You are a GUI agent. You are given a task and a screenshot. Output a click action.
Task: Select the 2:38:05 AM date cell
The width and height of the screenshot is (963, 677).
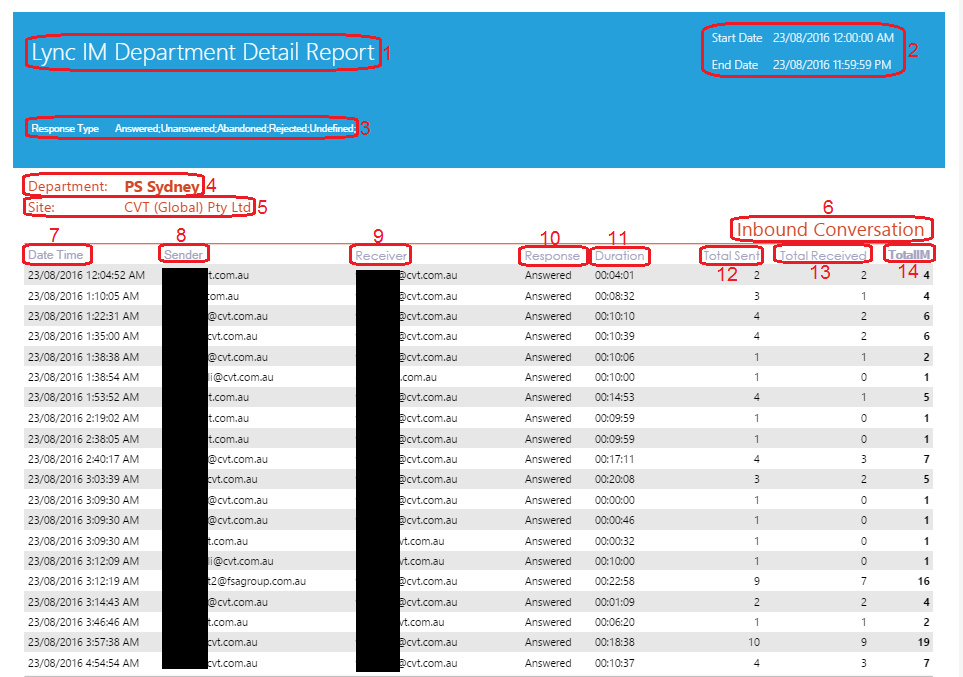(x=84, y=439)
